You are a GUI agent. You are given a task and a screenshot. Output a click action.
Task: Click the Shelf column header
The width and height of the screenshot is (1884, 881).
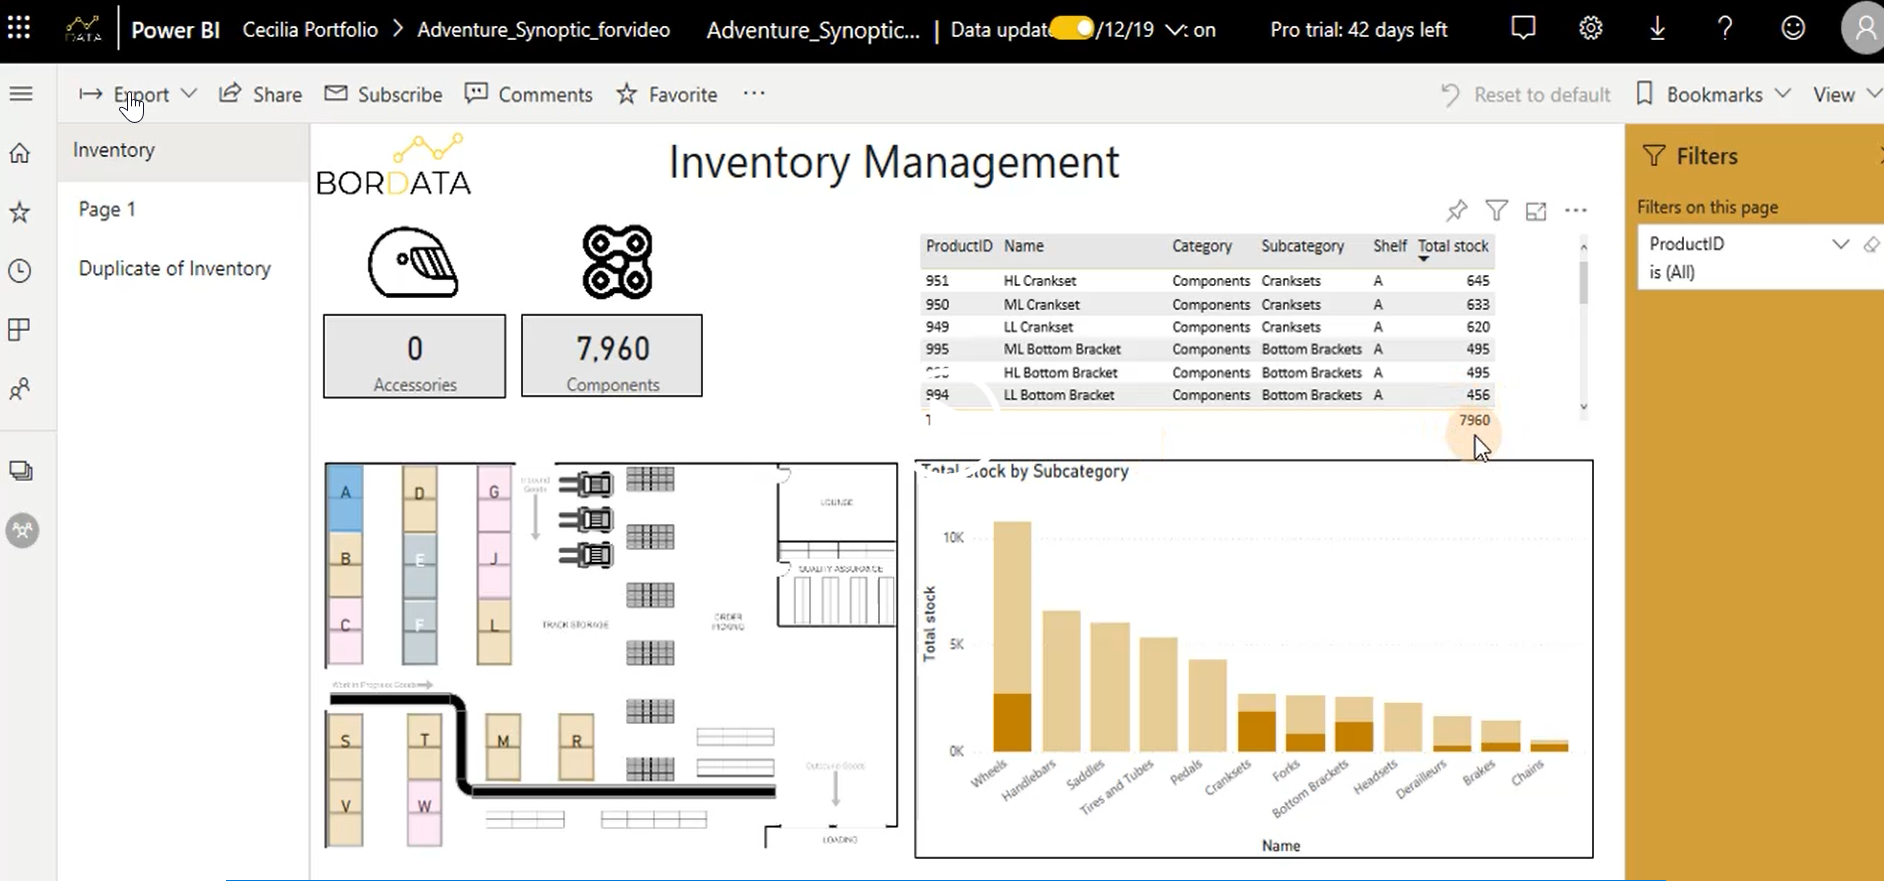1390,246
